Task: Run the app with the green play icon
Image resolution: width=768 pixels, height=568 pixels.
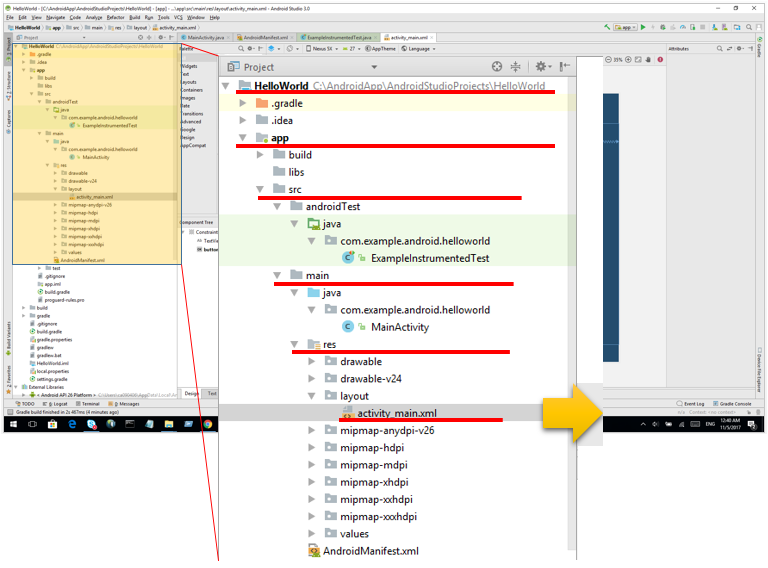Action: tap(643, 27)
